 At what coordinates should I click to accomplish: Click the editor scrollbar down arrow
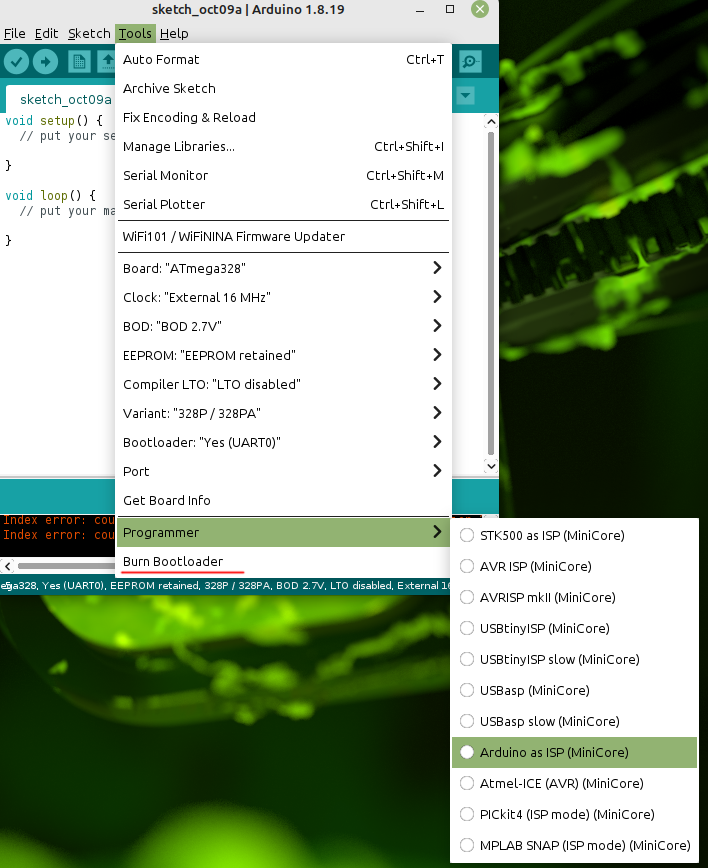coord(490,466)
